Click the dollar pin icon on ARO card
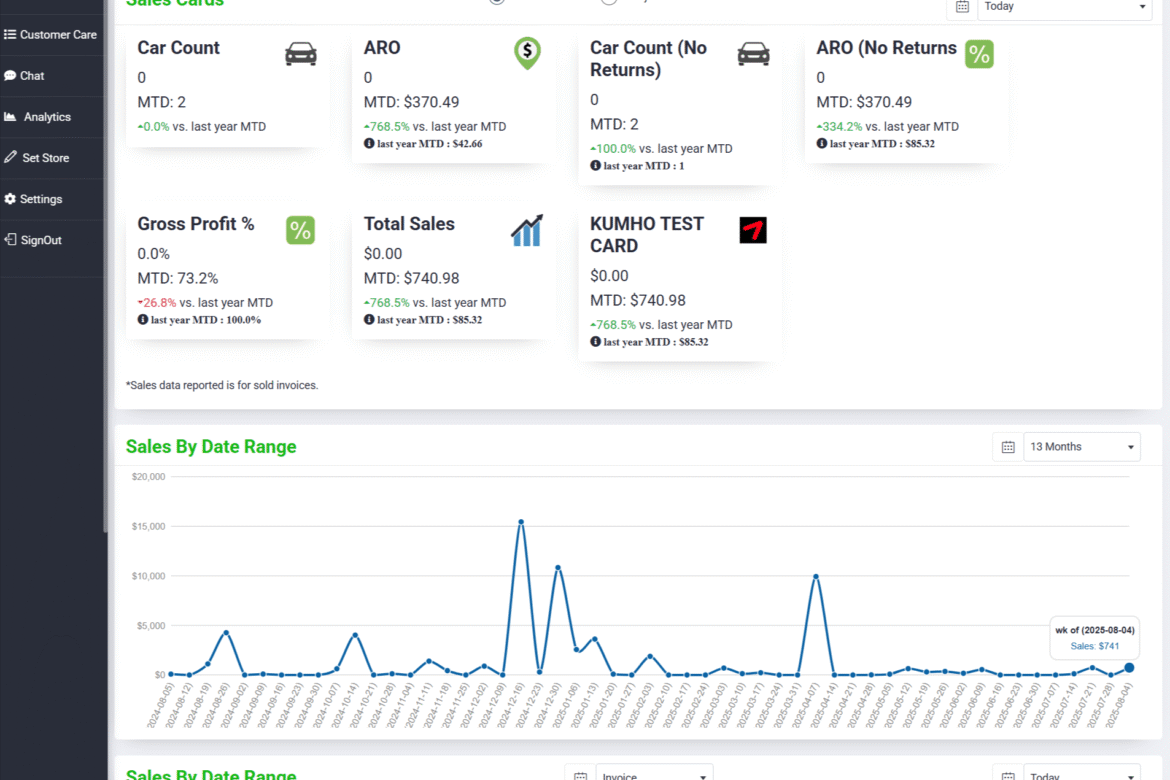1170x780 pixels. tap(527, 53)
